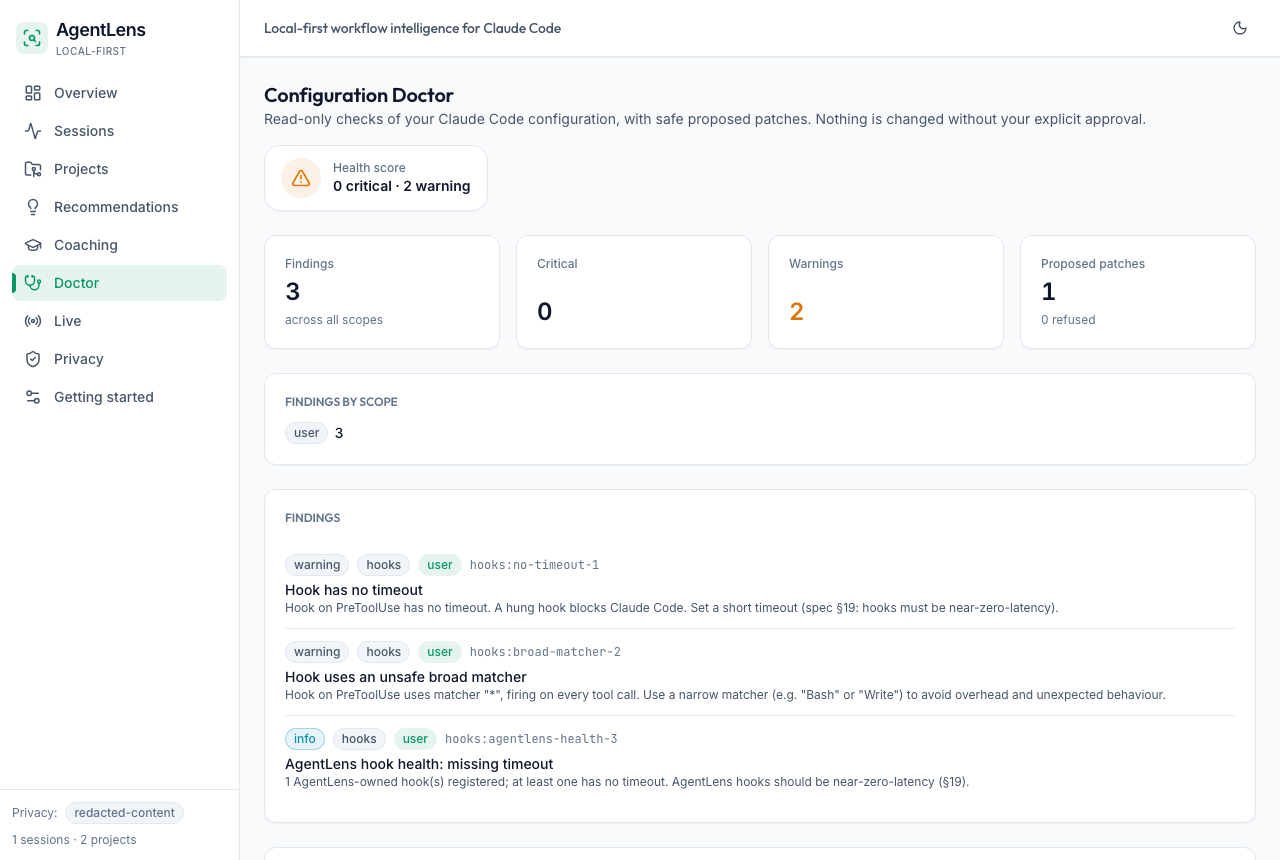
Task: Click the Configuration Doctor heading
Action: (x=359, y=95)
